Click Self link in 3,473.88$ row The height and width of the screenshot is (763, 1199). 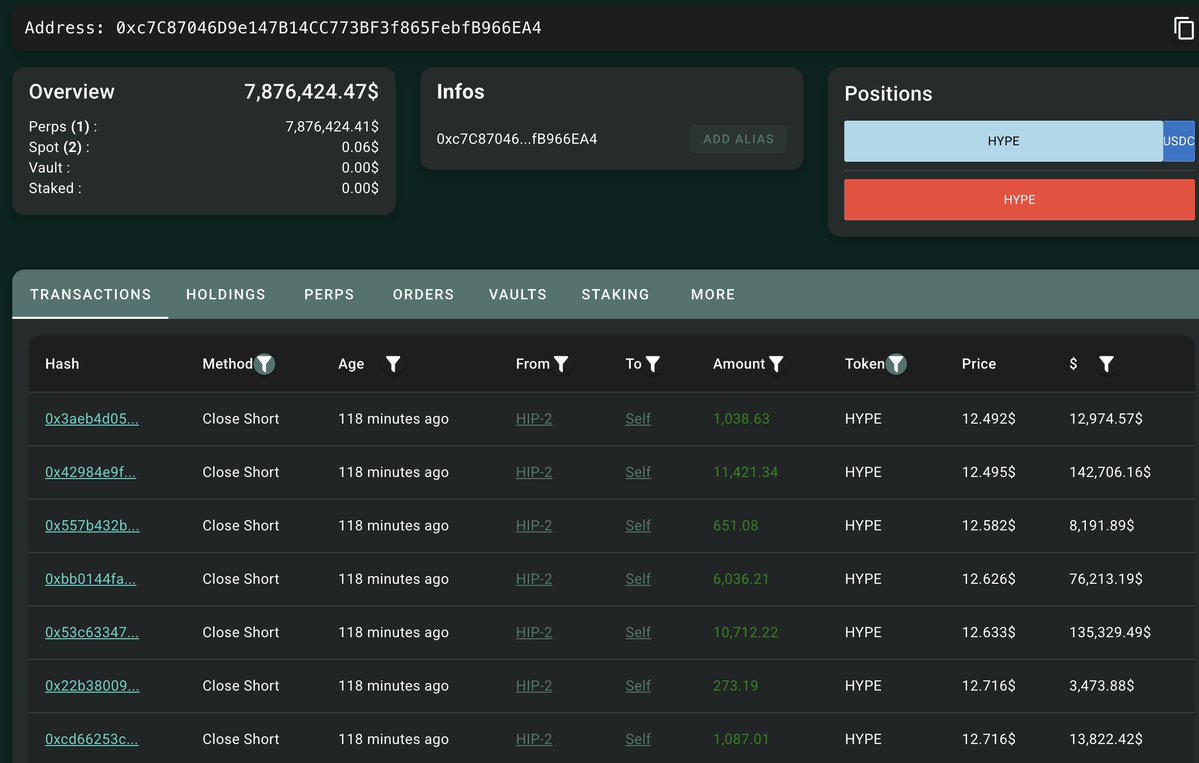(x=638, y=687)
